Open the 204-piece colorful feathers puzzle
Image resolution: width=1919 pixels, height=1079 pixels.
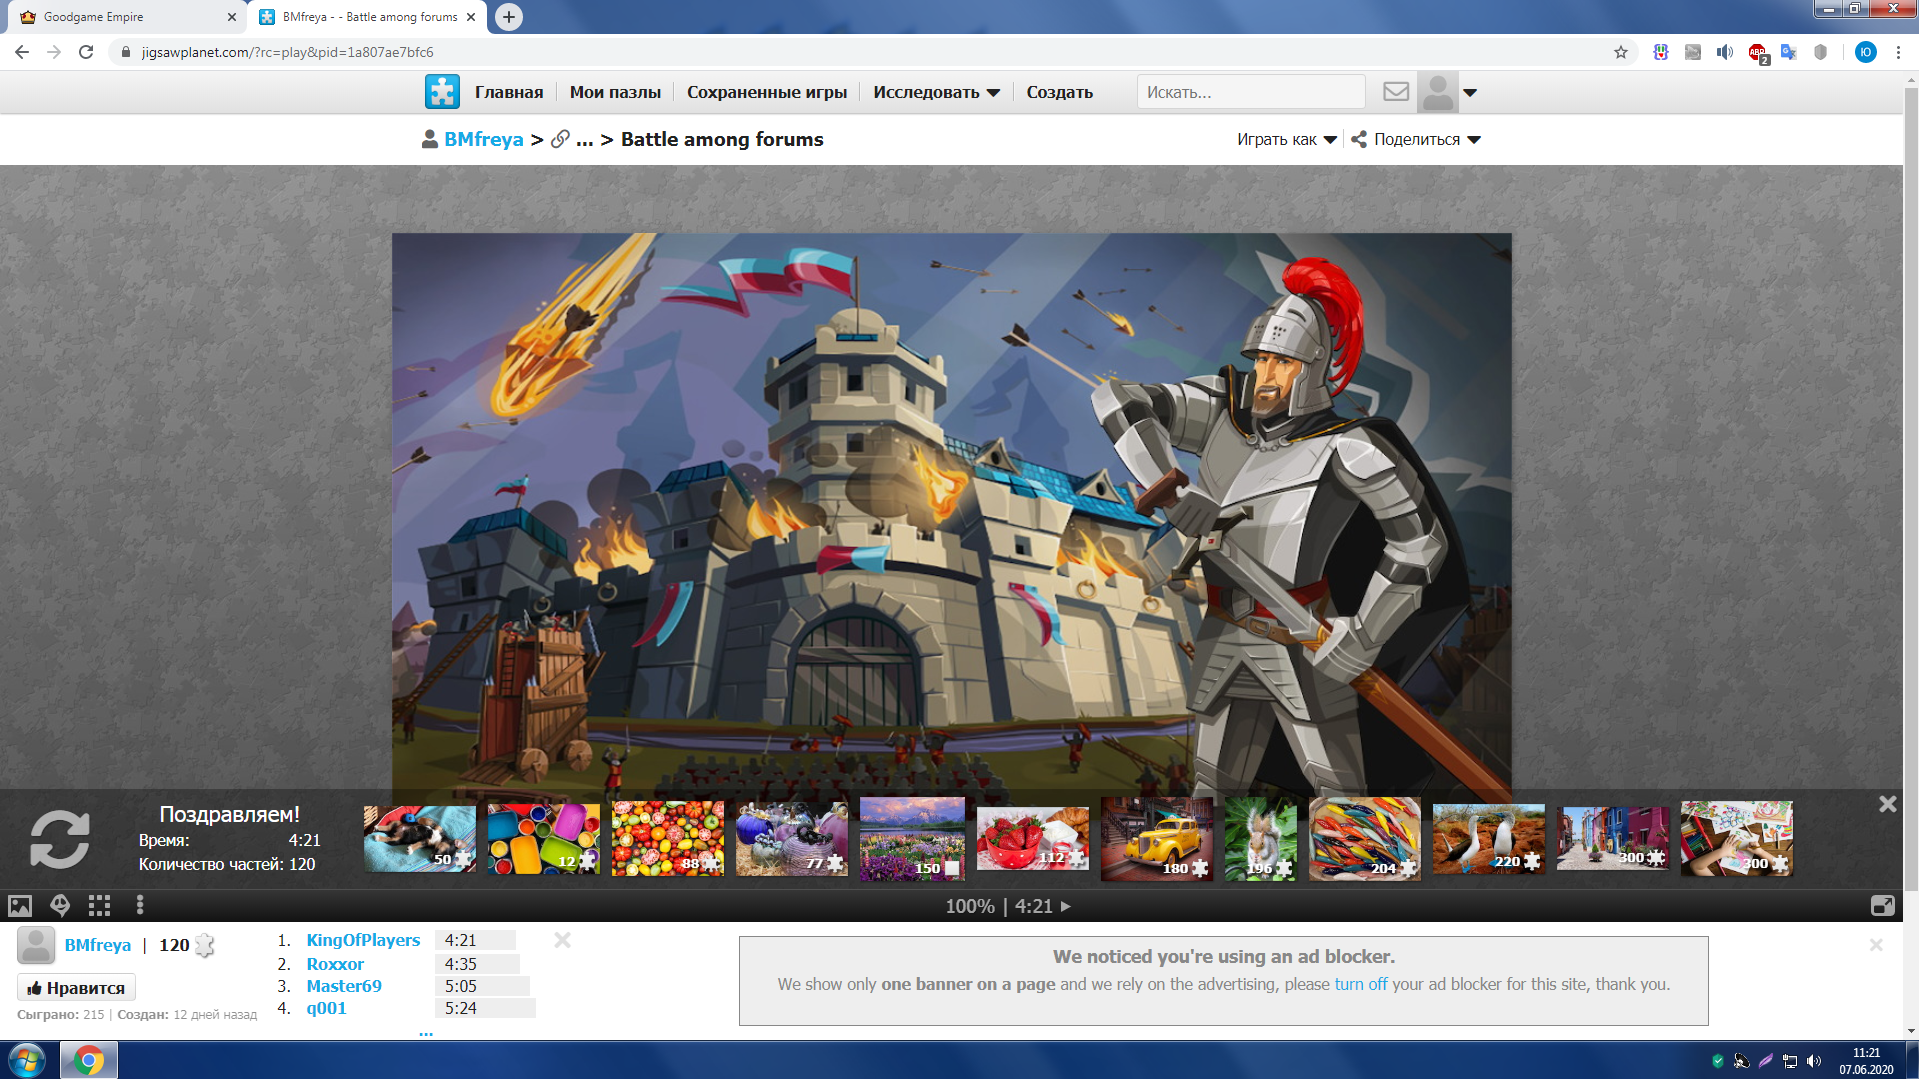click(1365, 839)
